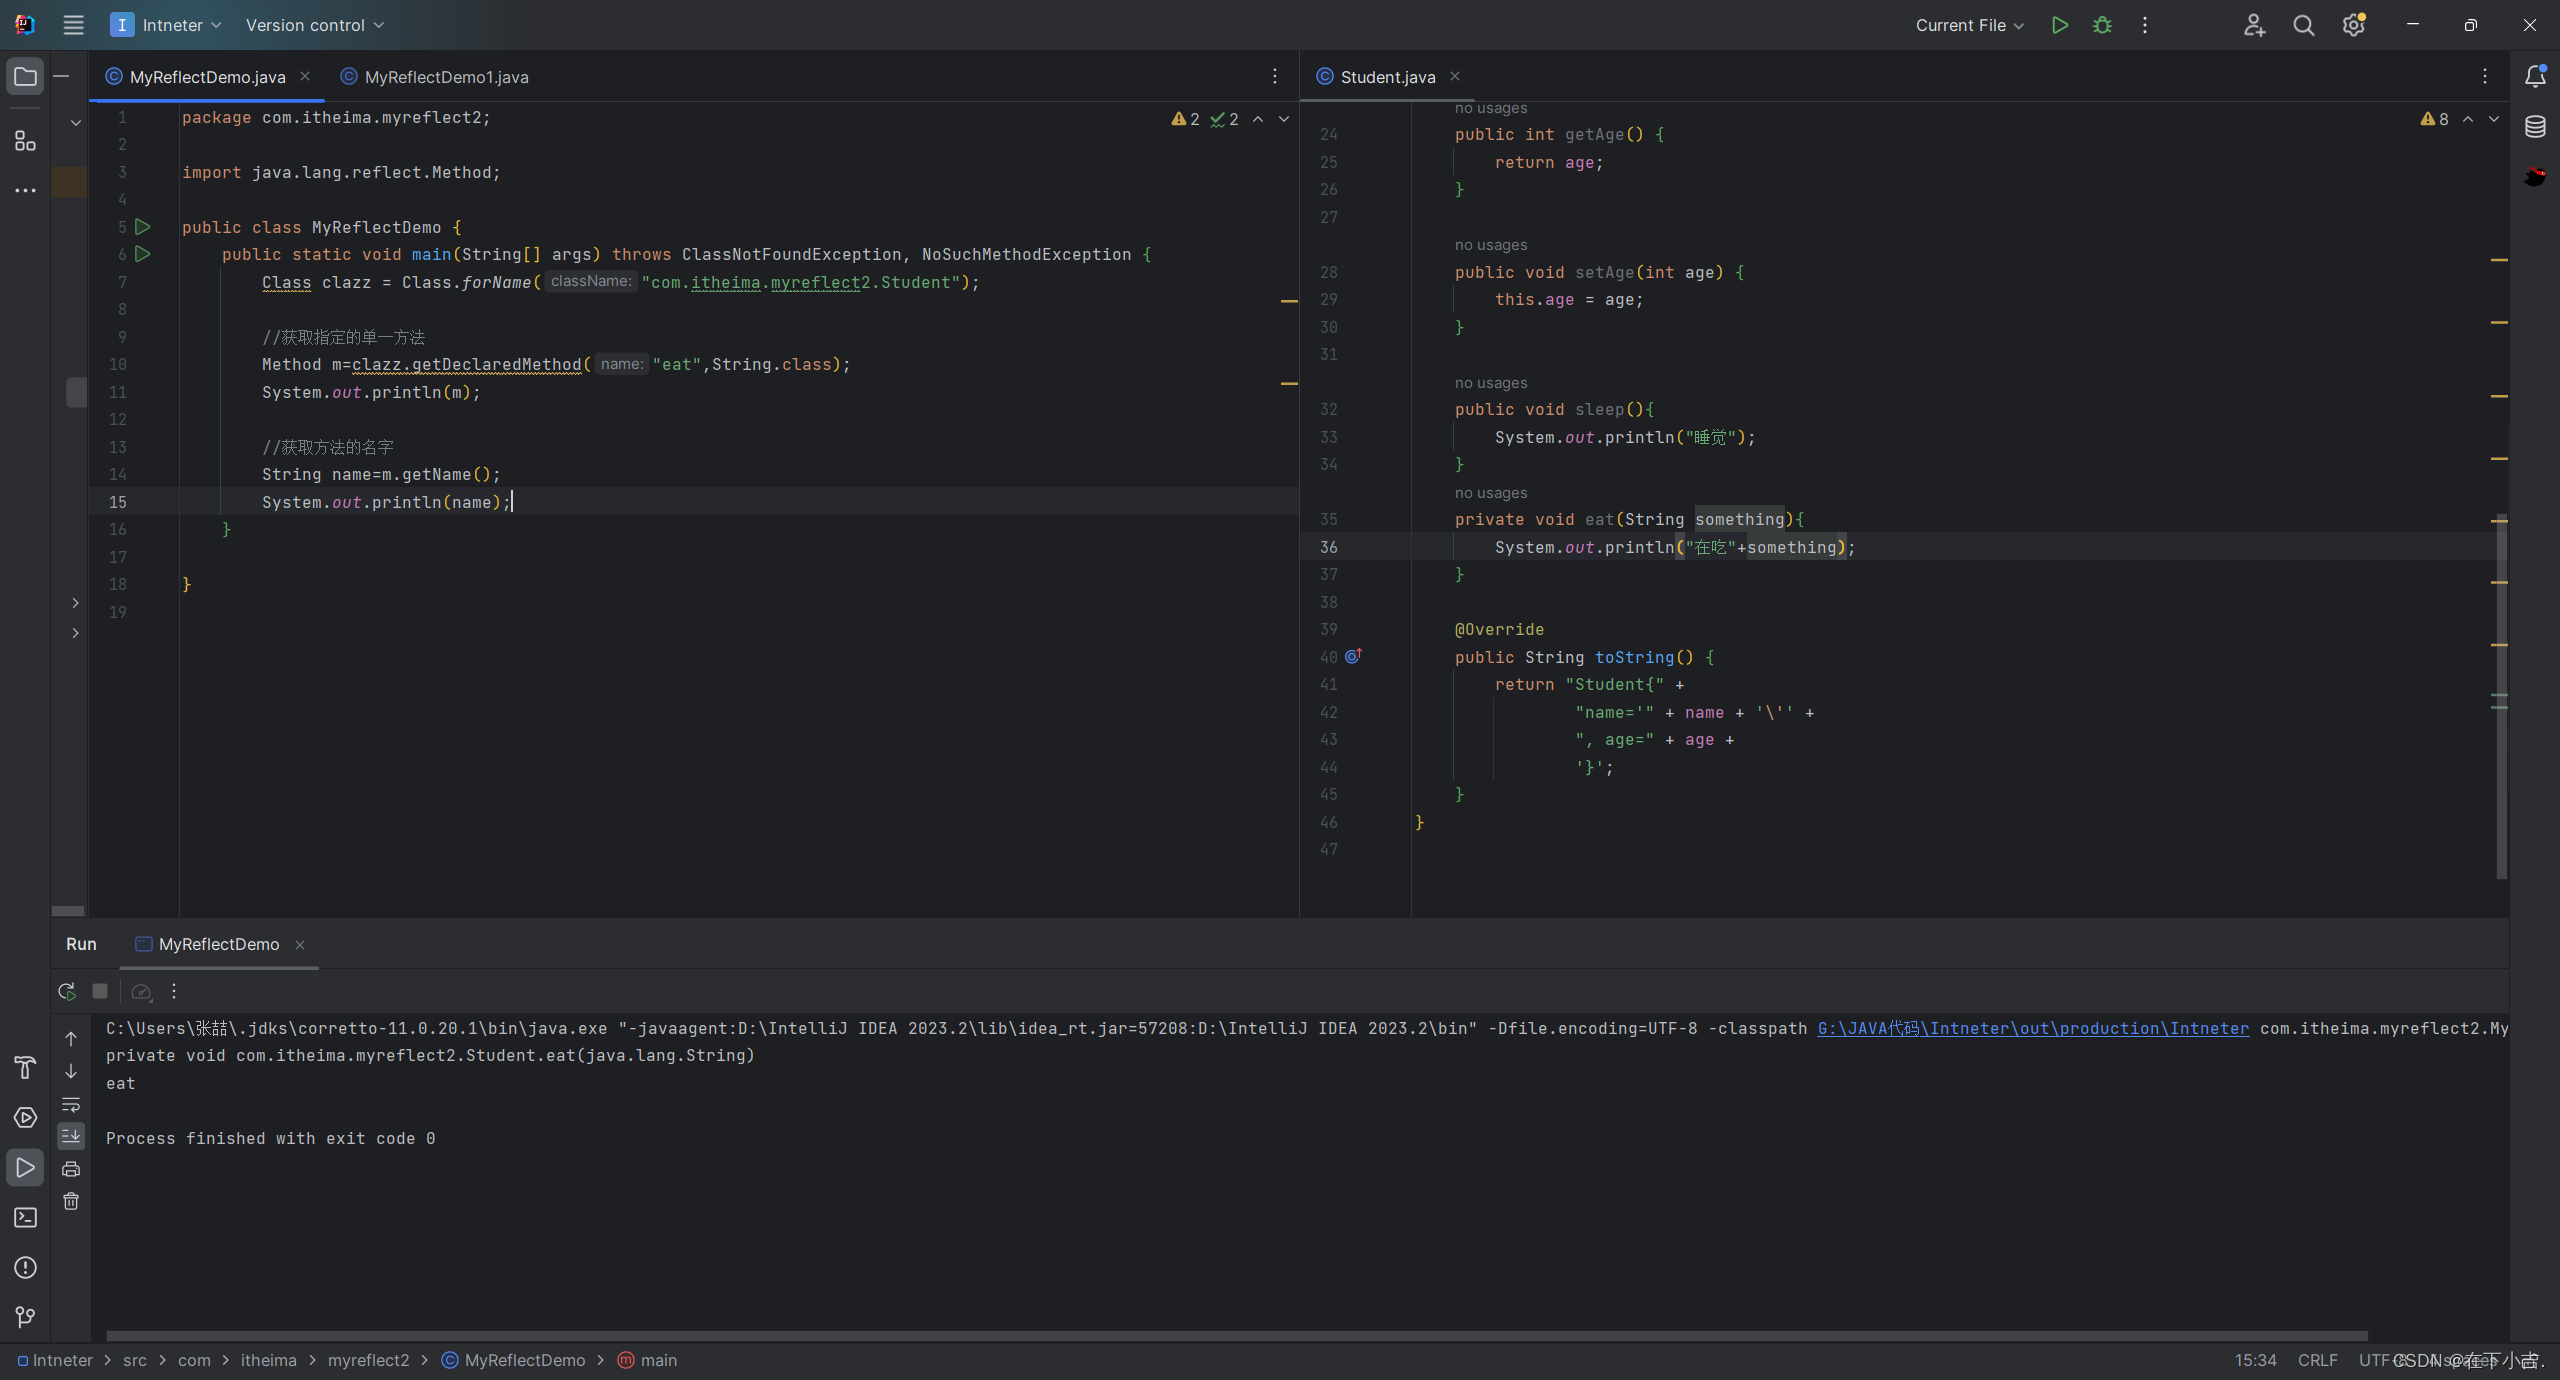2560x1380 pixels.
Task: Clear console output with trash icon
Action: tap(71, 1201)
